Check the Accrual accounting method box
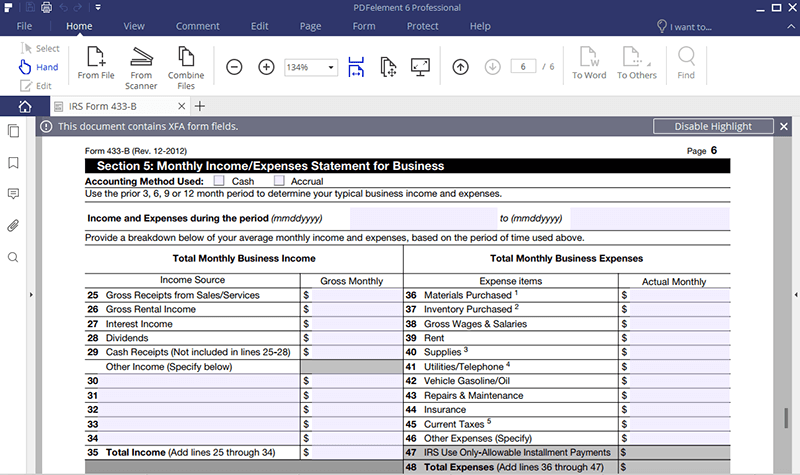The width and height of the screenshot is (800, 475). (279, 181)
